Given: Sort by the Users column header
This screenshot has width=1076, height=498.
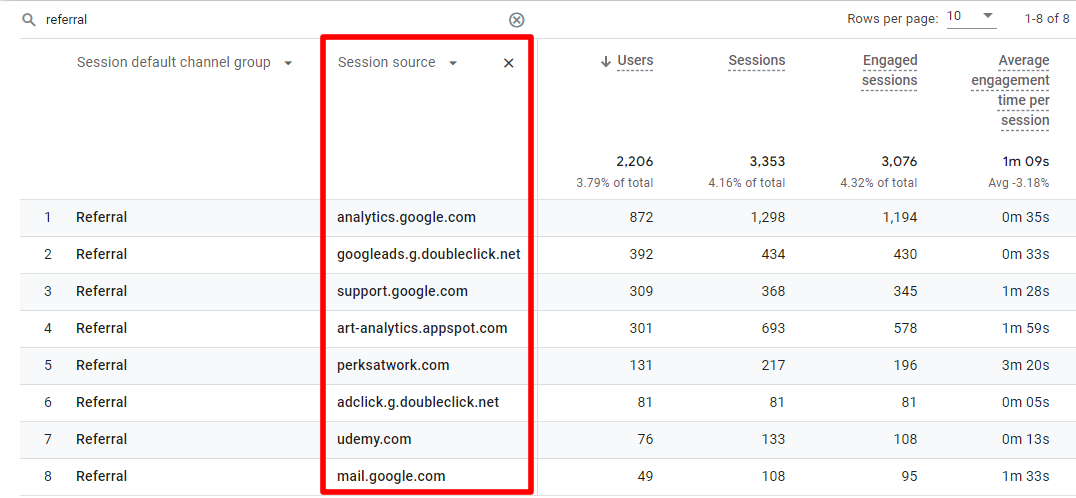Looking at the screenshot, I should tap(635, 61).
